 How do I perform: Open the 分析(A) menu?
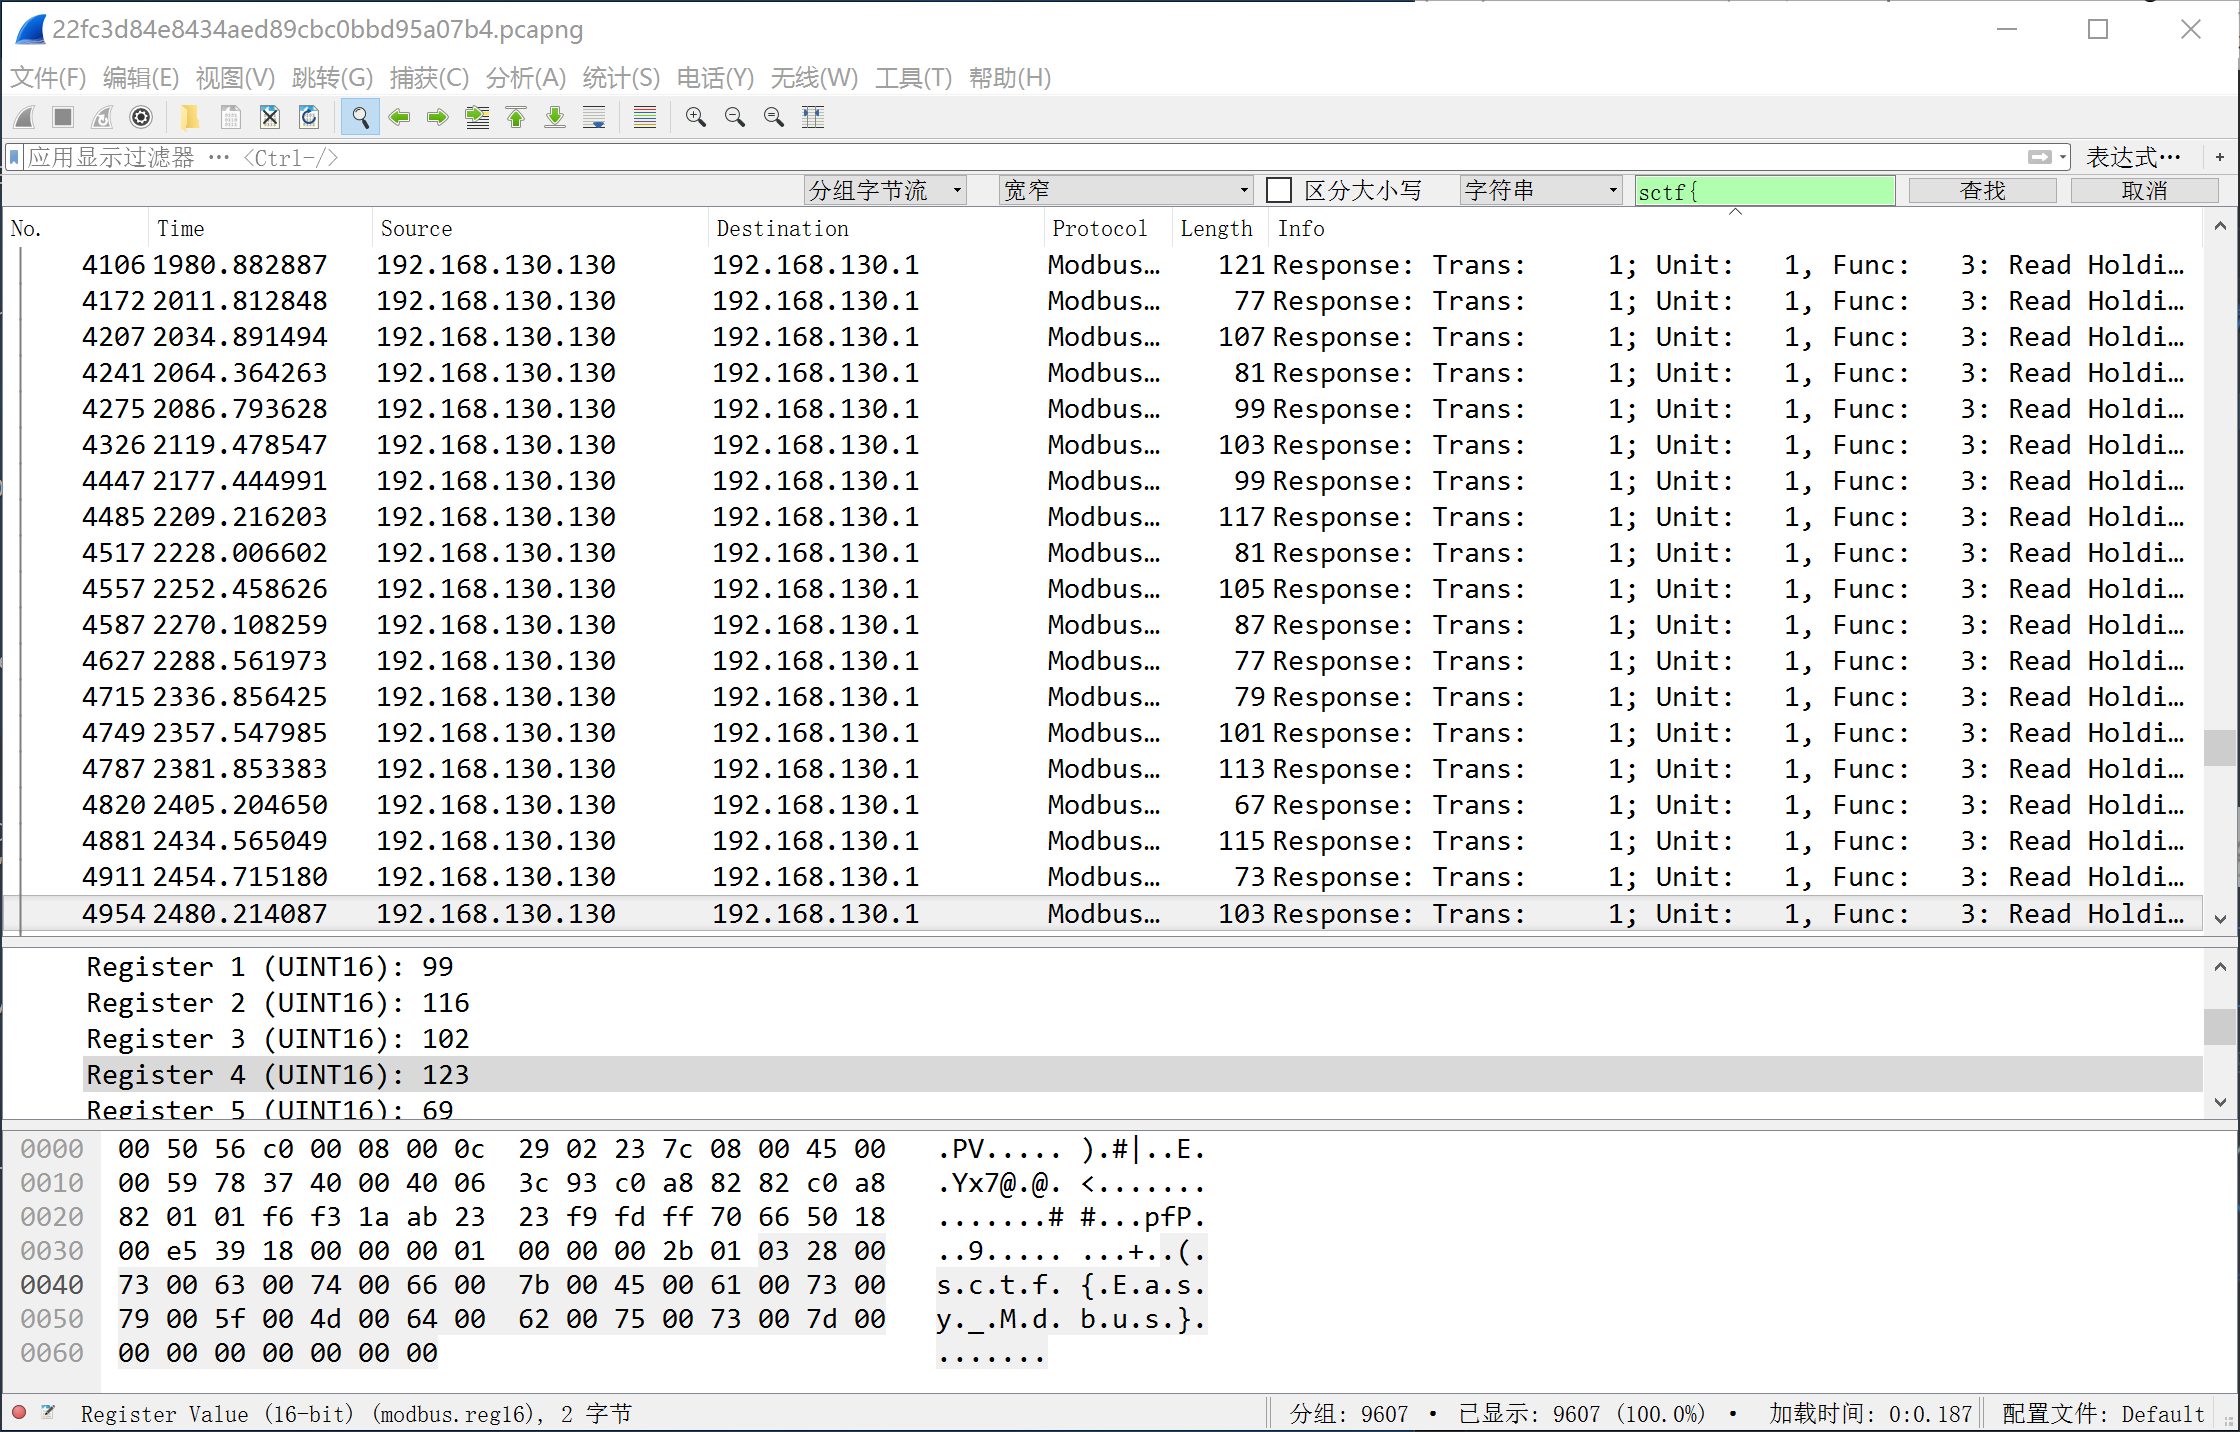[525, 78]
